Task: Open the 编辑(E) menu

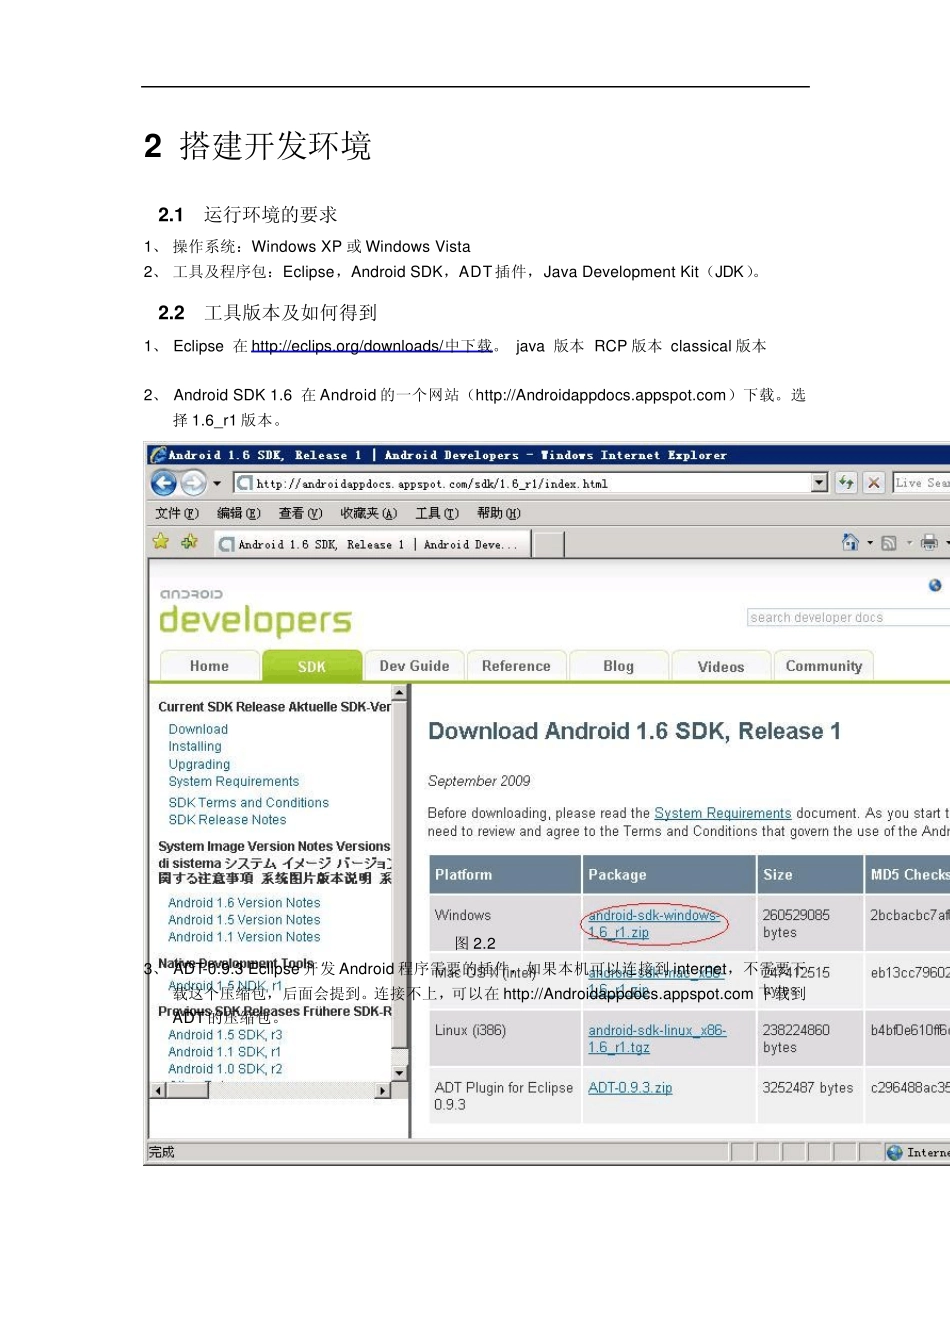Action: pos(239,513)
